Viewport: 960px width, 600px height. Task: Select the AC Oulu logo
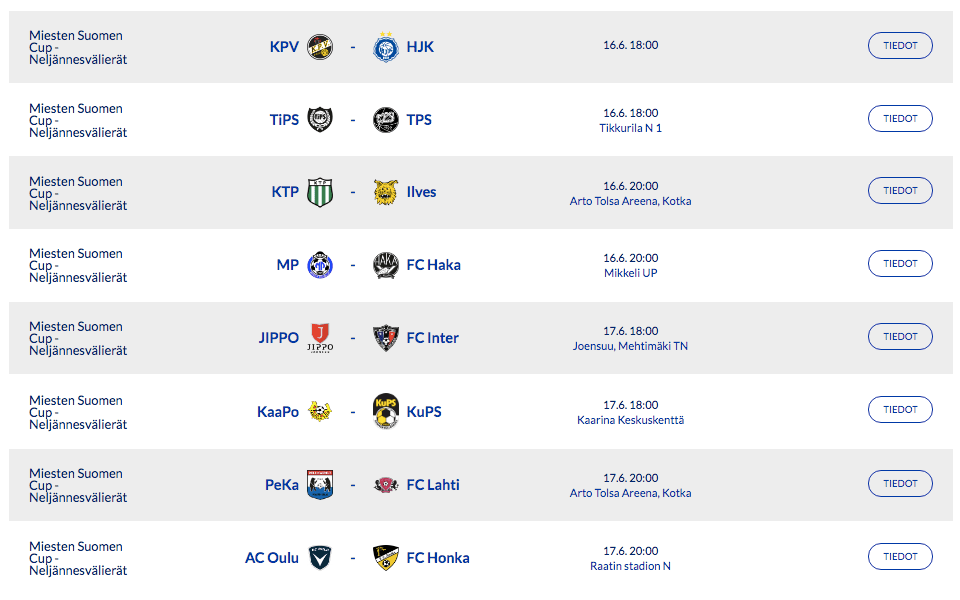320,558
